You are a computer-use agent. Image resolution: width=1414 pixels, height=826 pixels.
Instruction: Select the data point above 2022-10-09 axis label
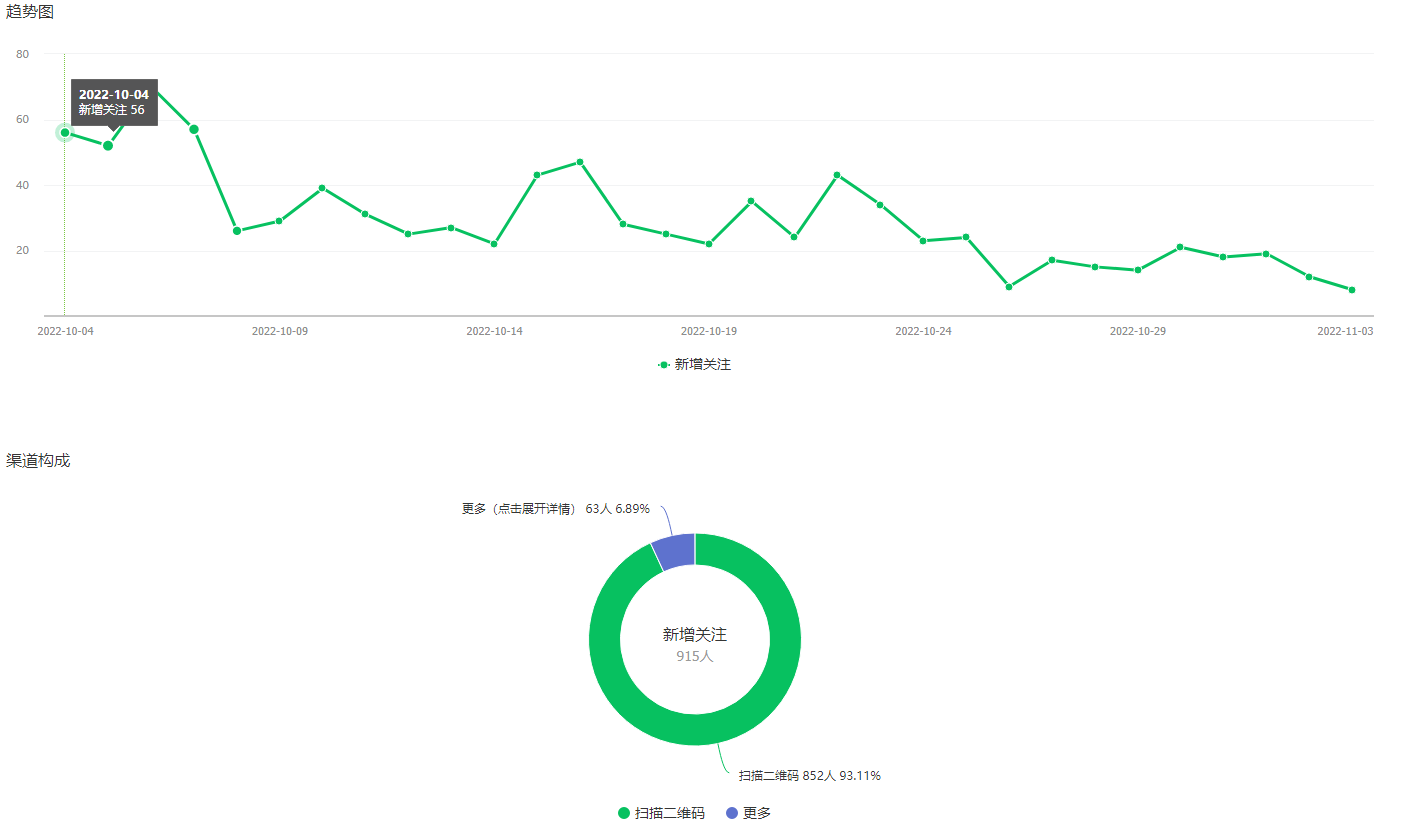pos(279,221)
